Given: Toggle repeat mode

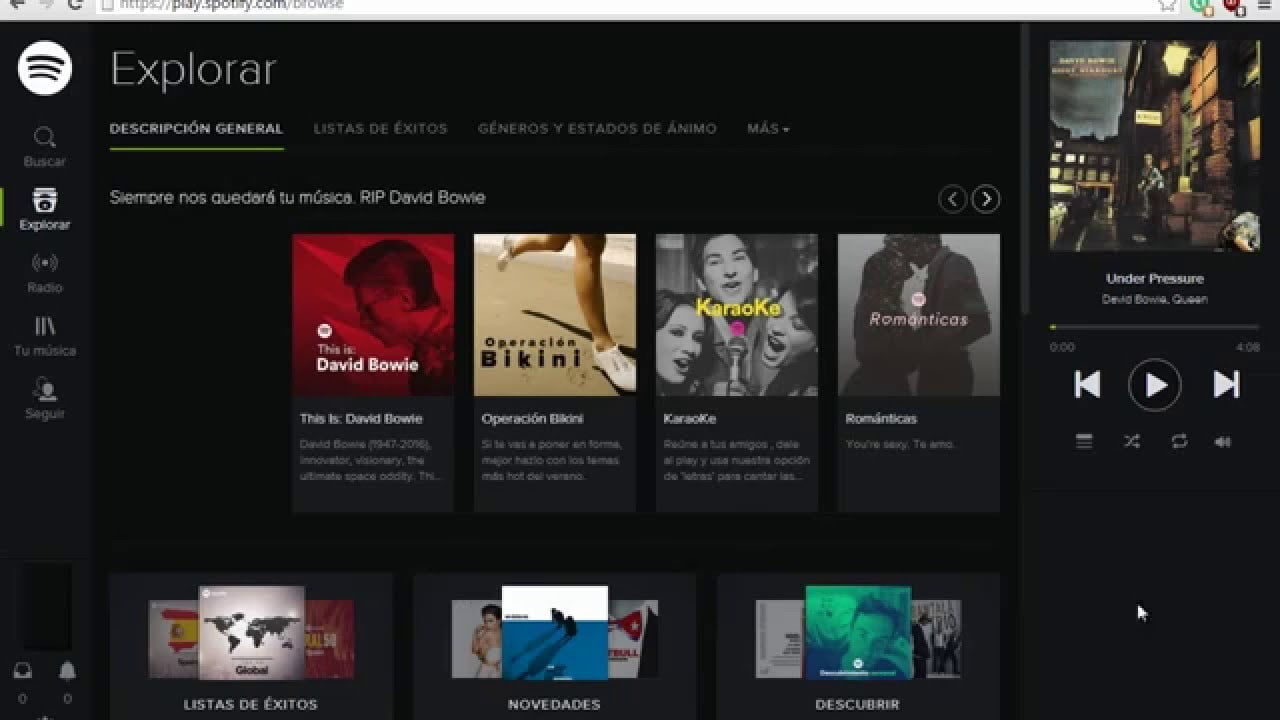Looking at the screenshot, I should pos(1179,441).
